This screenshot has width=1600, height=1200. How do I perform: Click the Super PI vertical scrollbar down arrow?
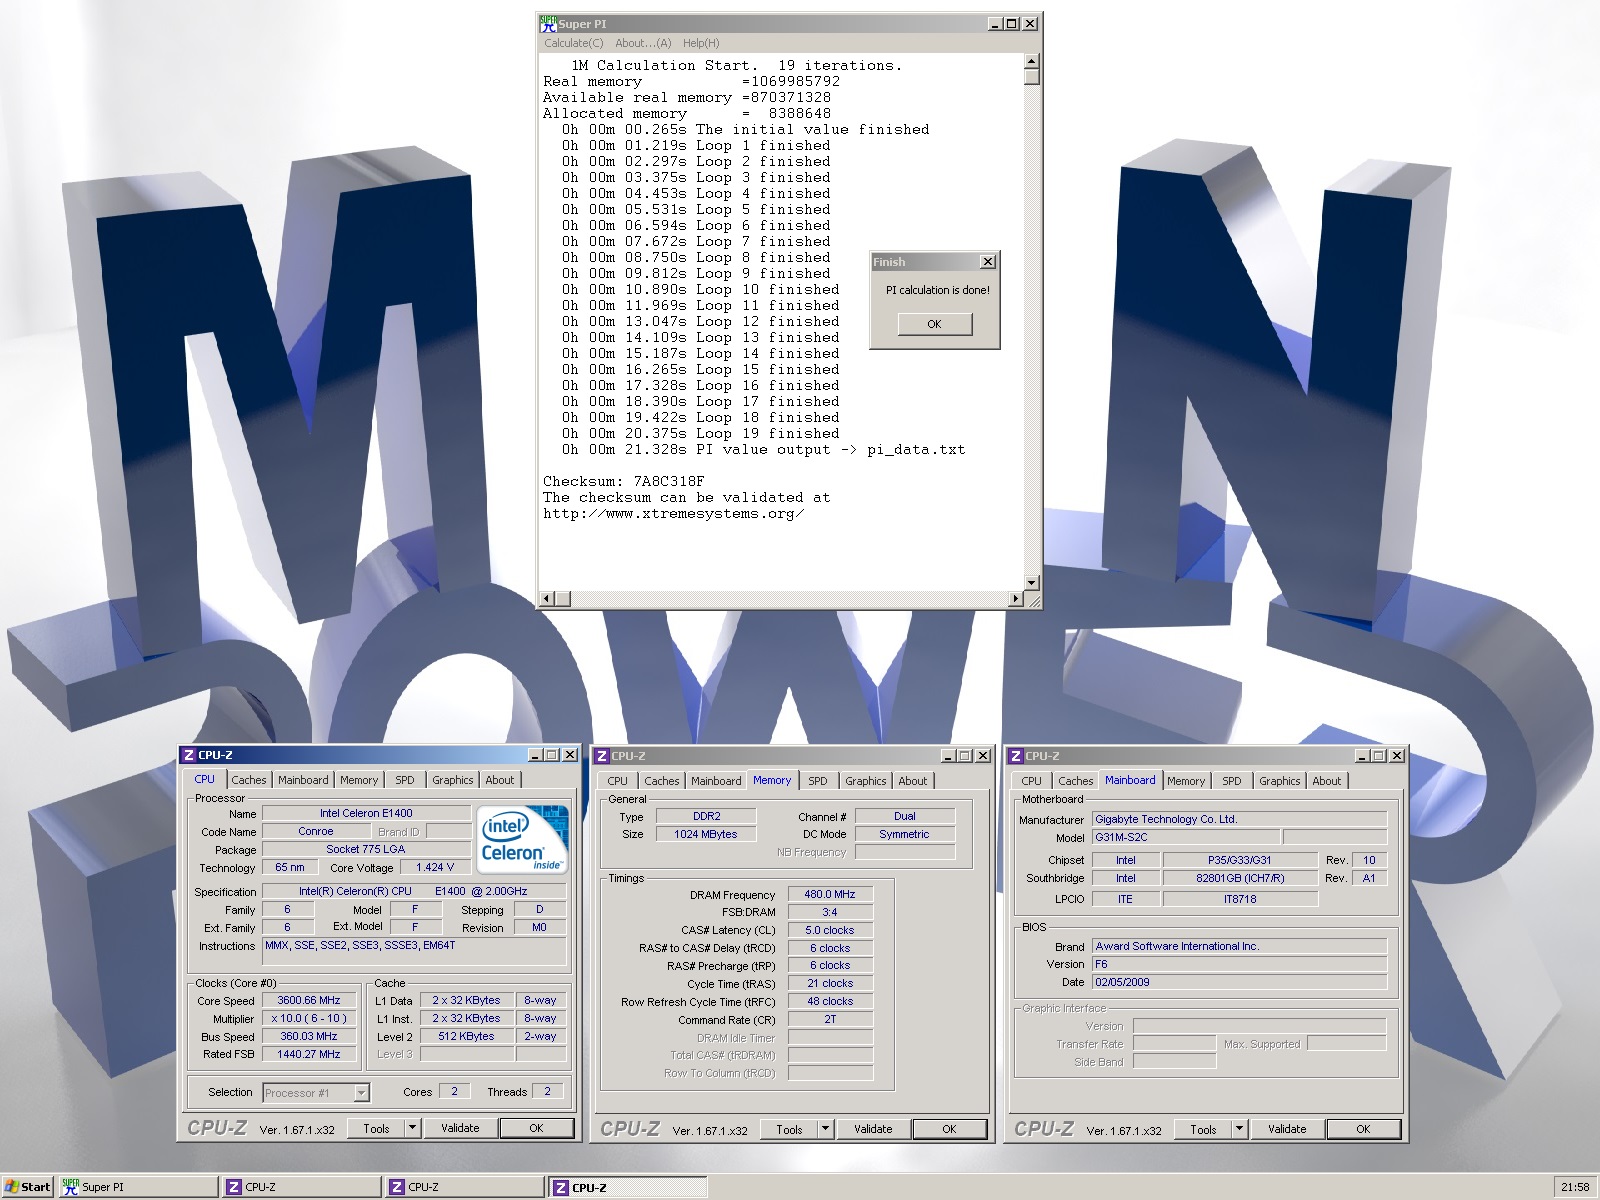pos(1032,583)
